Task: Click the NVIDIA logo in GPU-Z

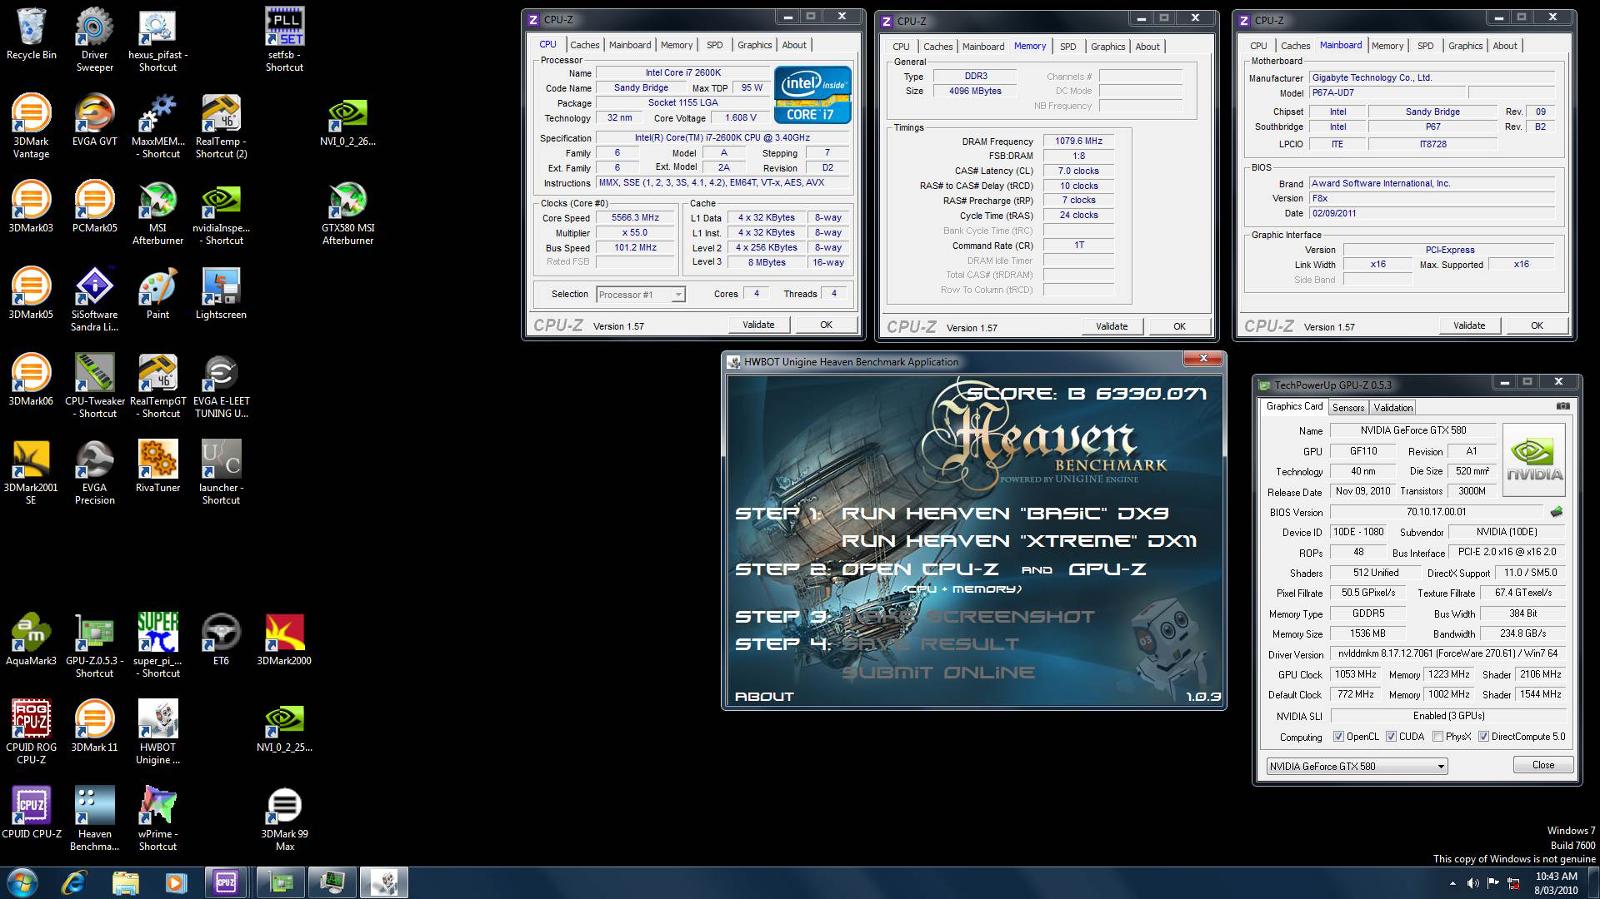Action: (x=1534, y=462)
